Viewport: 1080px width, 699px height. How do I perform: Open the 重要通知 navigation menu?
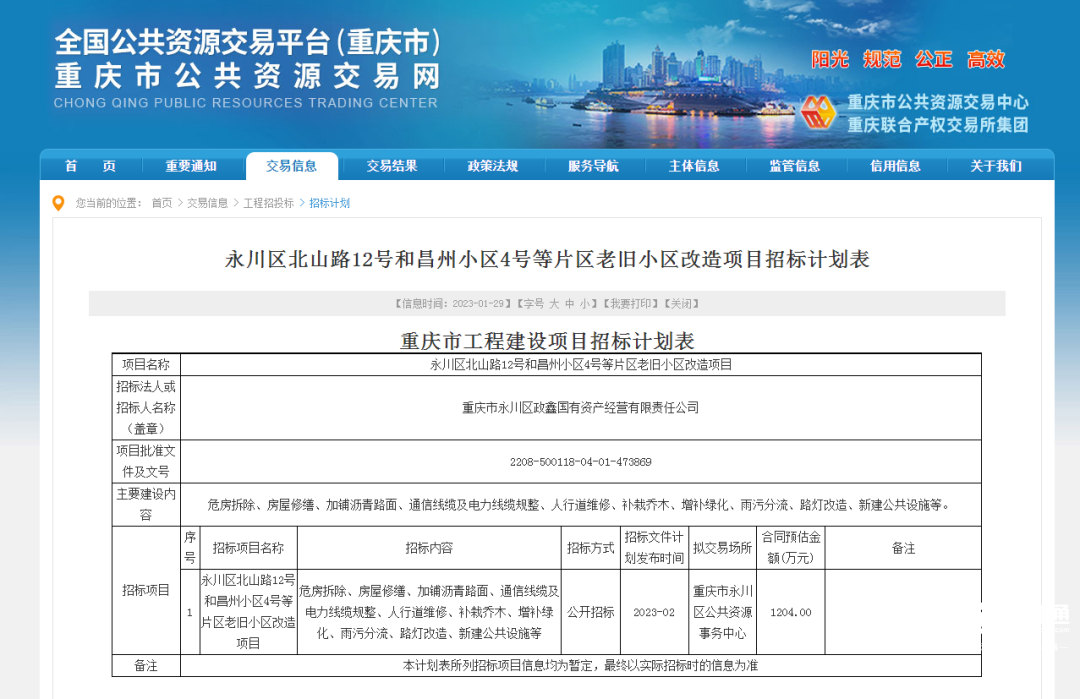click(191, 166)
